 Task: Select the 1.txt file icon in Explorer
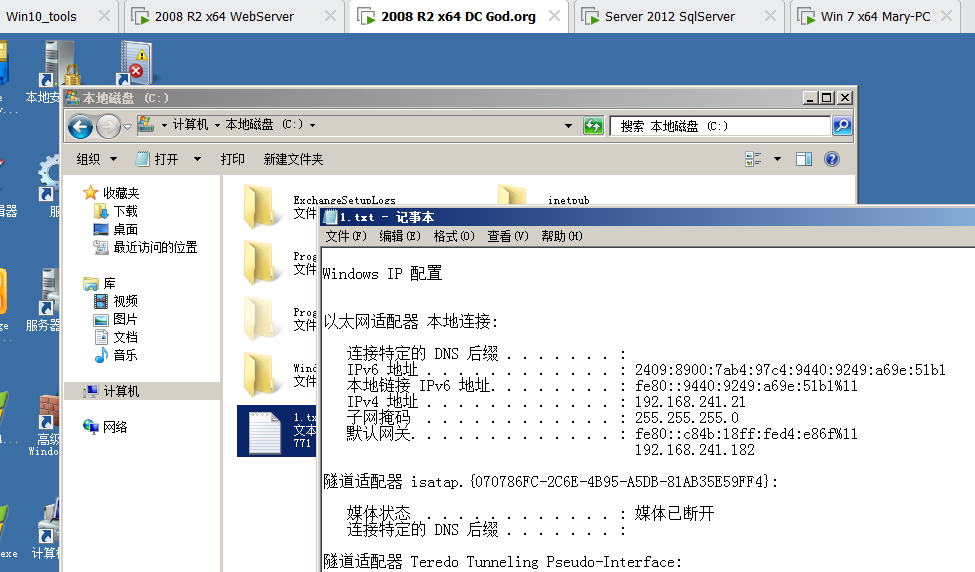click(x=265, y=432)
